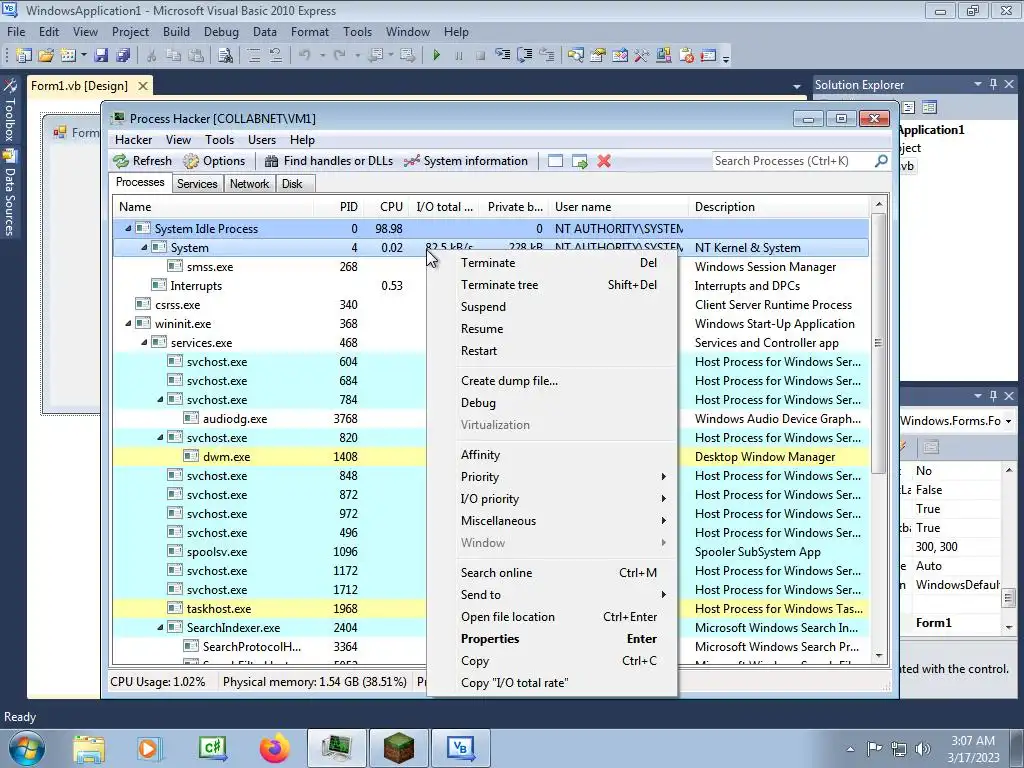Image resolution: width=1024 pixels, height=768 pixels.
Task: Click the Save icon in VB toolbar
Action: tap(101, 56)
